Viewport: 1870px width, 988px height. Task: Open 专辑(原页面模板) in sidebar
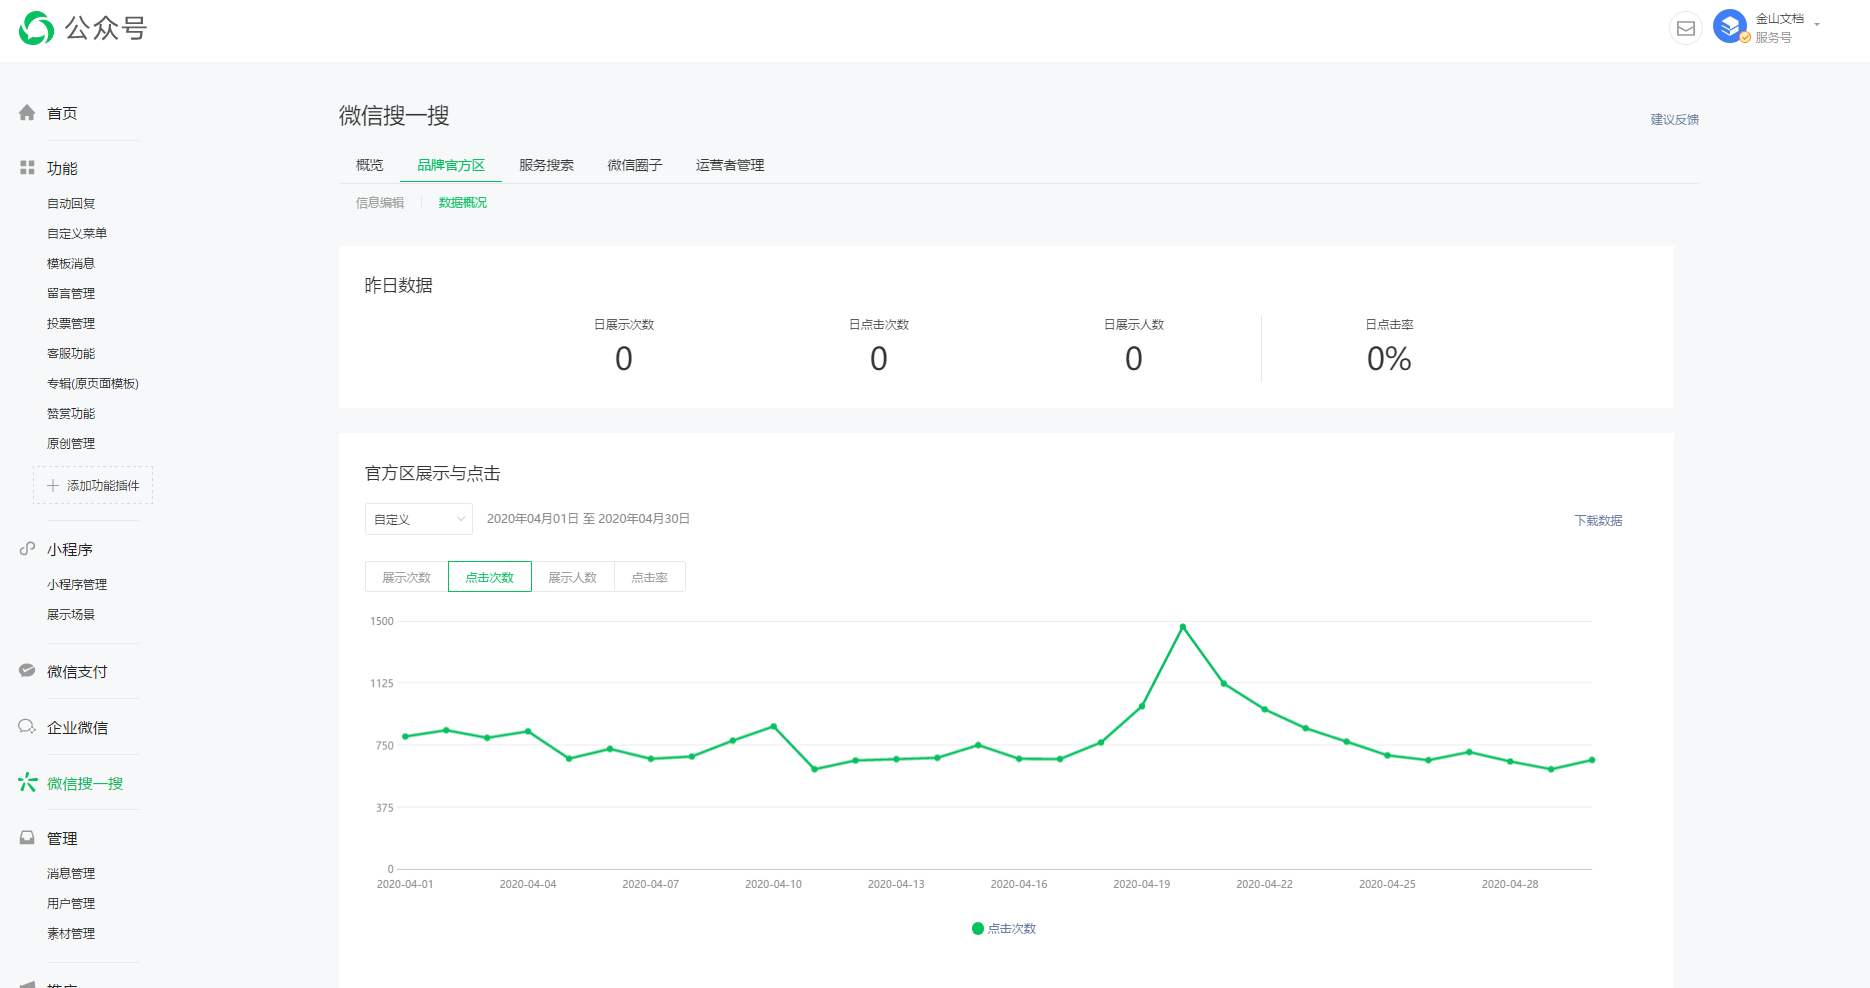pos(93,383)
